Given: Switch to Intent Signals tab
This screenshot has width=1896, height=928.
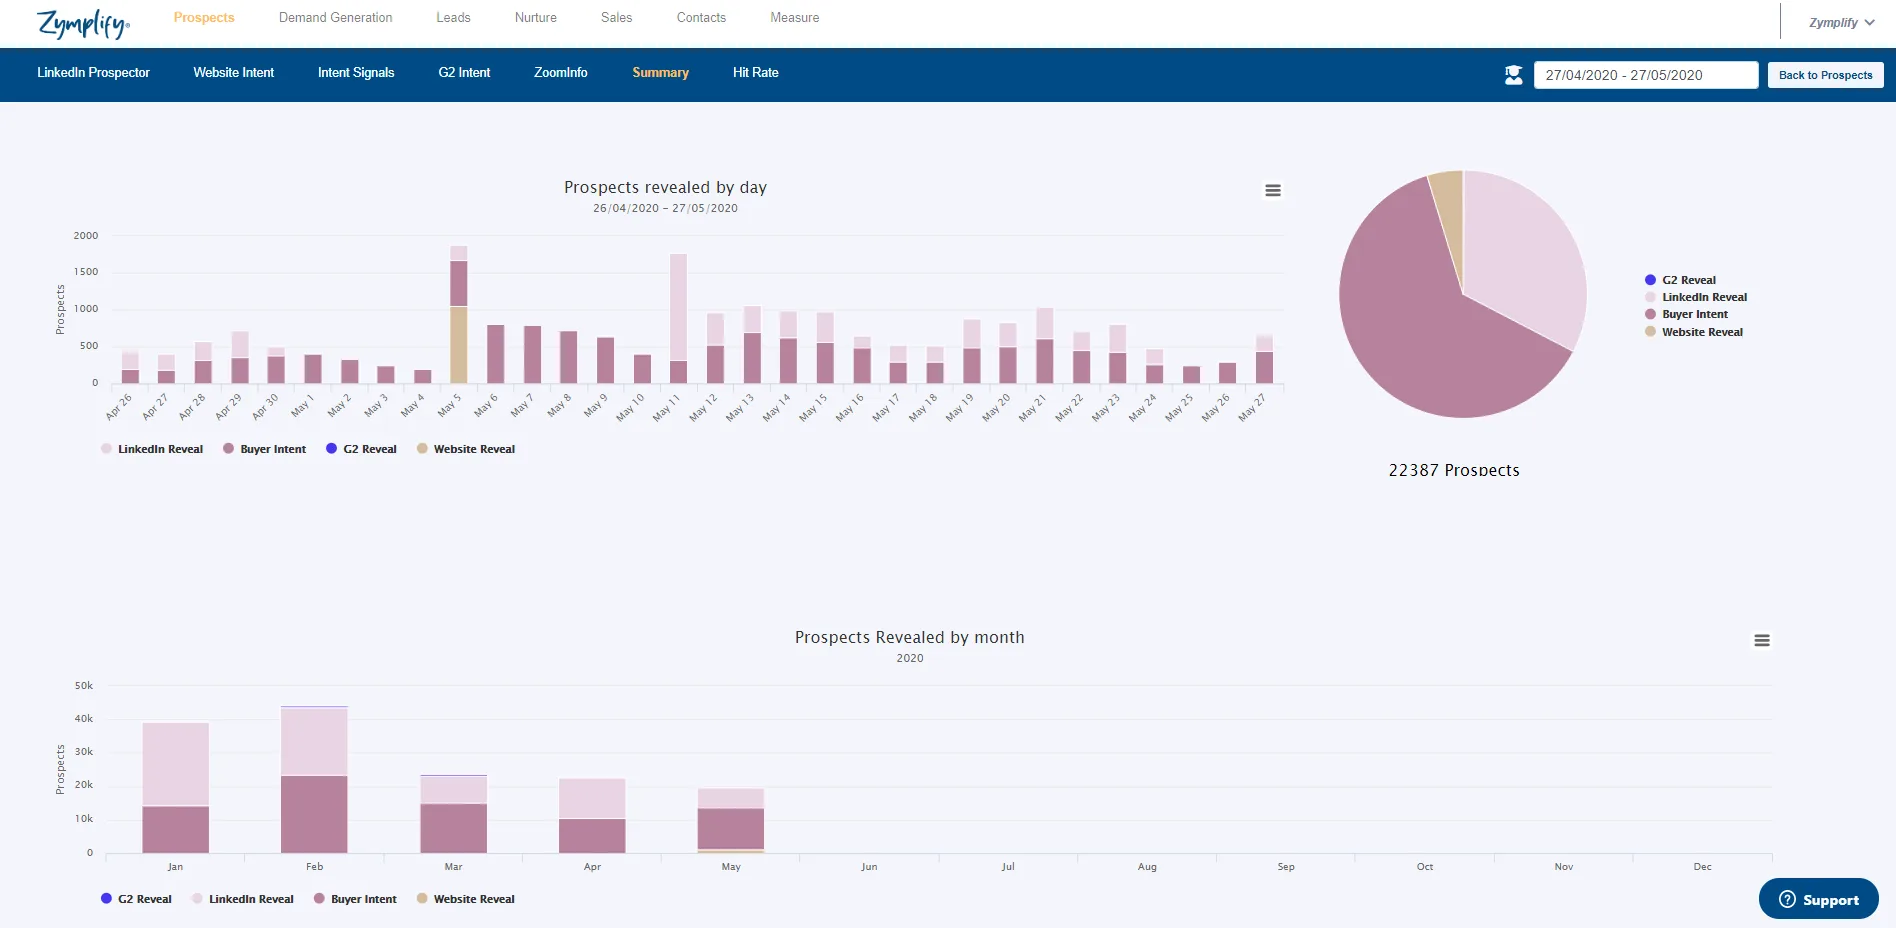Looking at the screenshot, I should 356,73.
